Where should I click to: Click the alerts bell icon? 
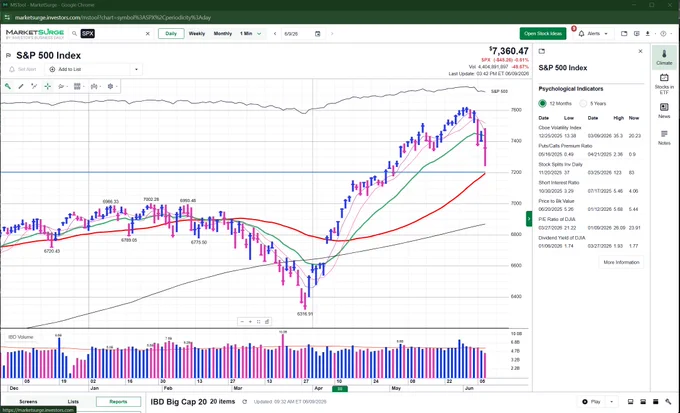[x=581, y=33]
